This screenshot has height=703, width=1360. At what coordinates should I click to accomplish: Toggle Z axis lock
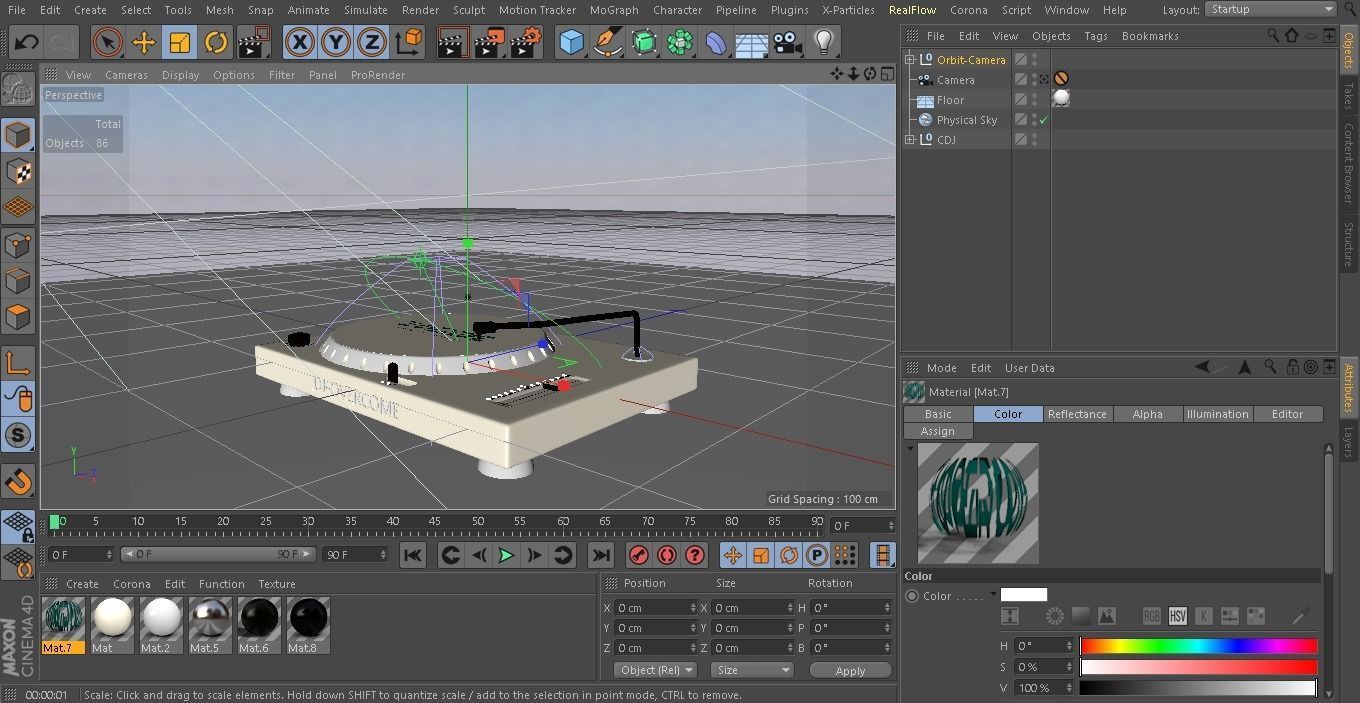[372, 43]
